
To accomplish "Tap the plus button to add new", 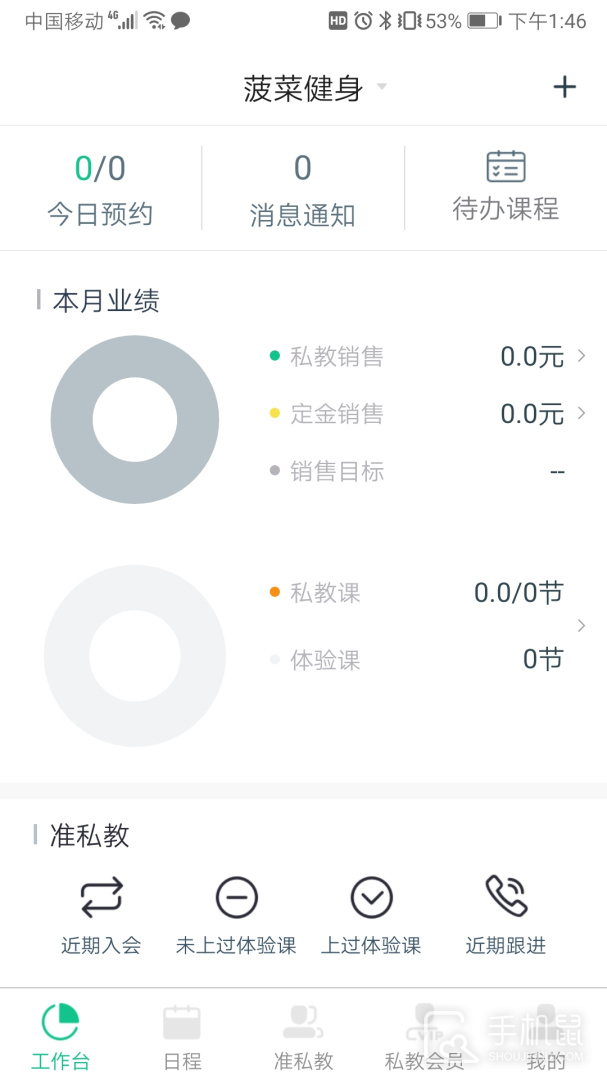I will click(x=563, y=86).
